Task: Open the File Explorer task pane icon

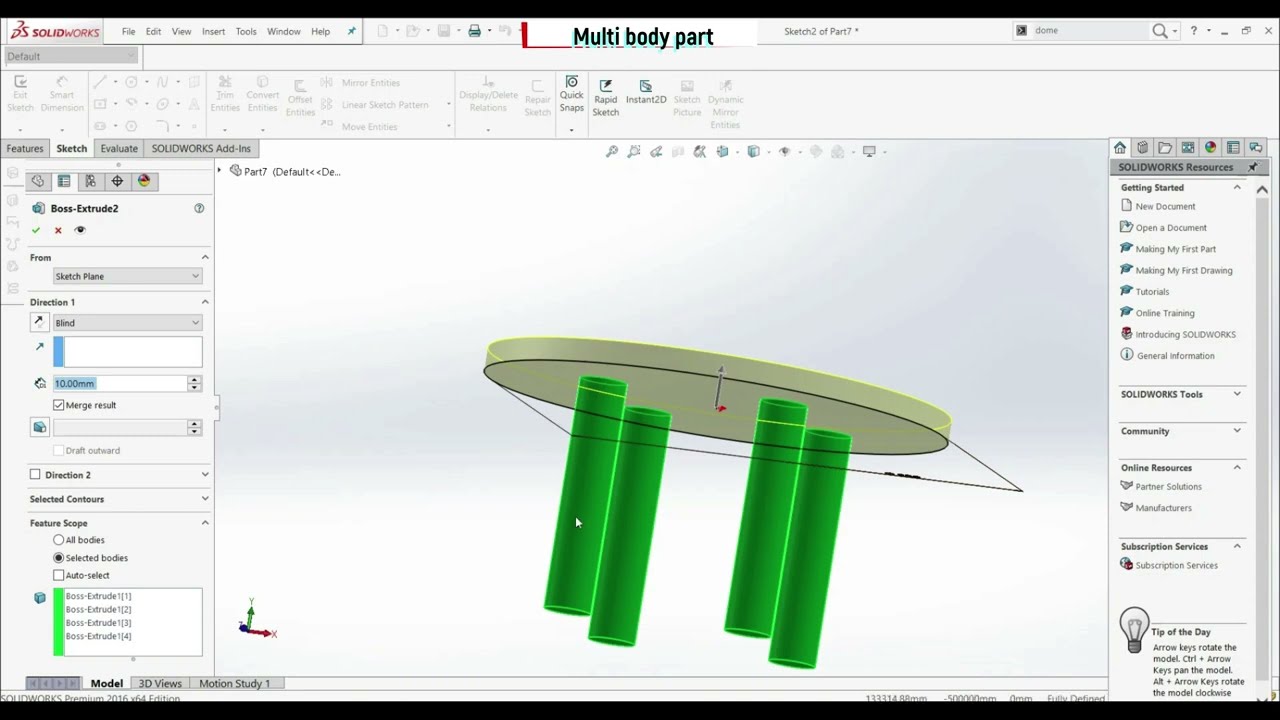Action: pyautogui.click(x=1165, y=148)
